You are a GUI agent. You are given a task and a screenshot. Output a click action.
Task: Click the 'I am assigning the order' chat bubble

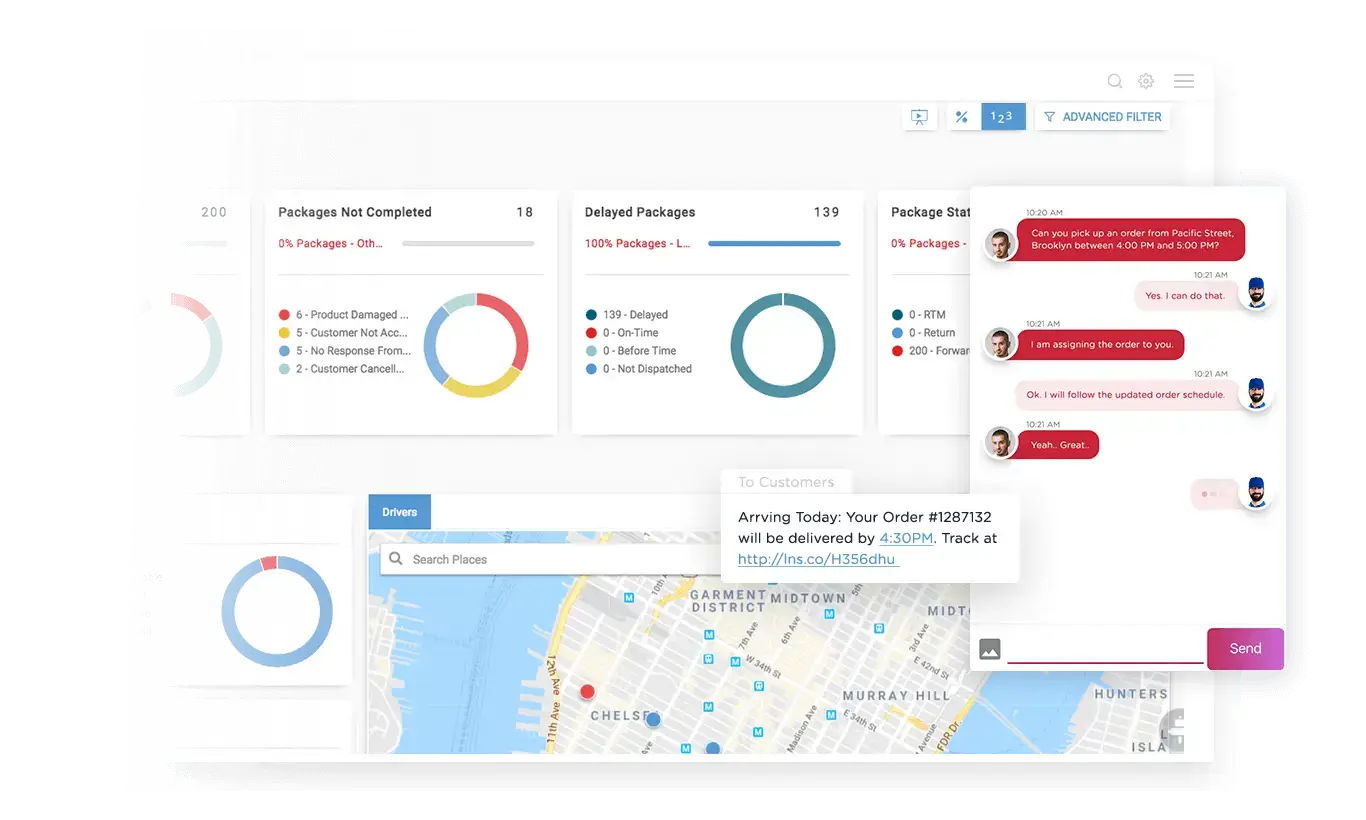(1100, 344)
